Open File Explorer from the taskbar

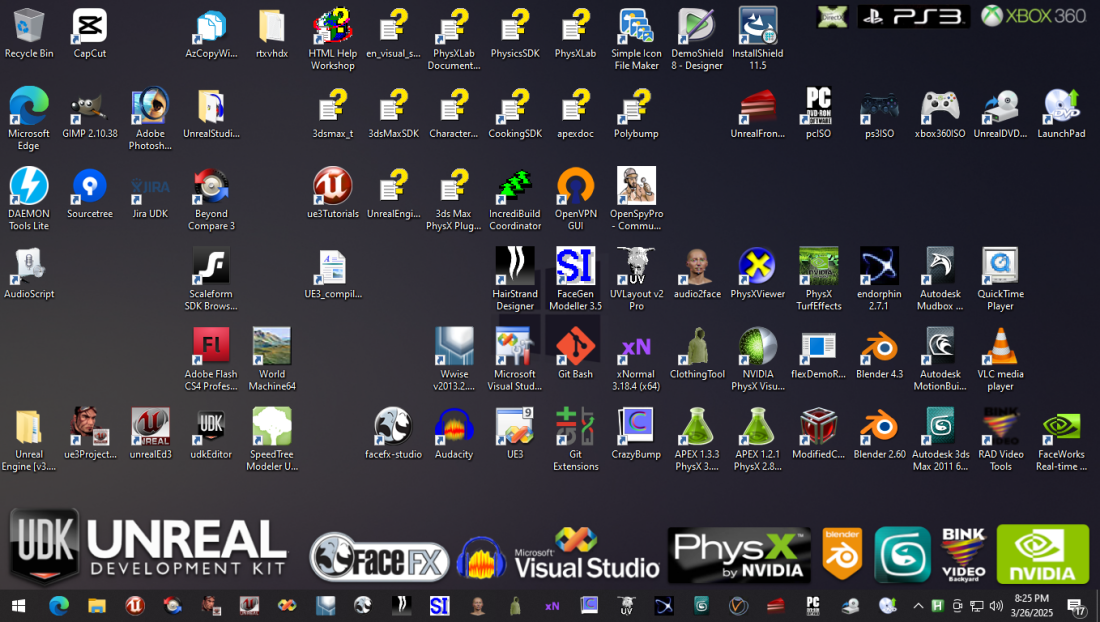97,605
